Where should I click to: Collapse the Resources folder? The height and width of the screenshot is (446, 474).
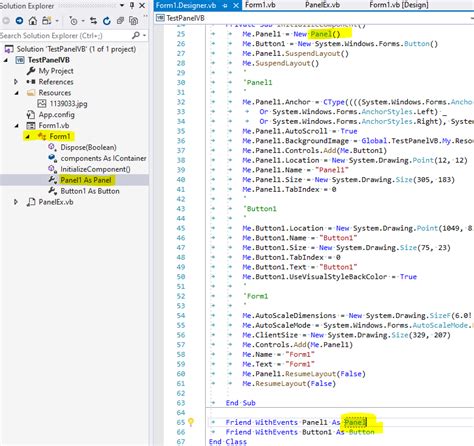(16, 93)
